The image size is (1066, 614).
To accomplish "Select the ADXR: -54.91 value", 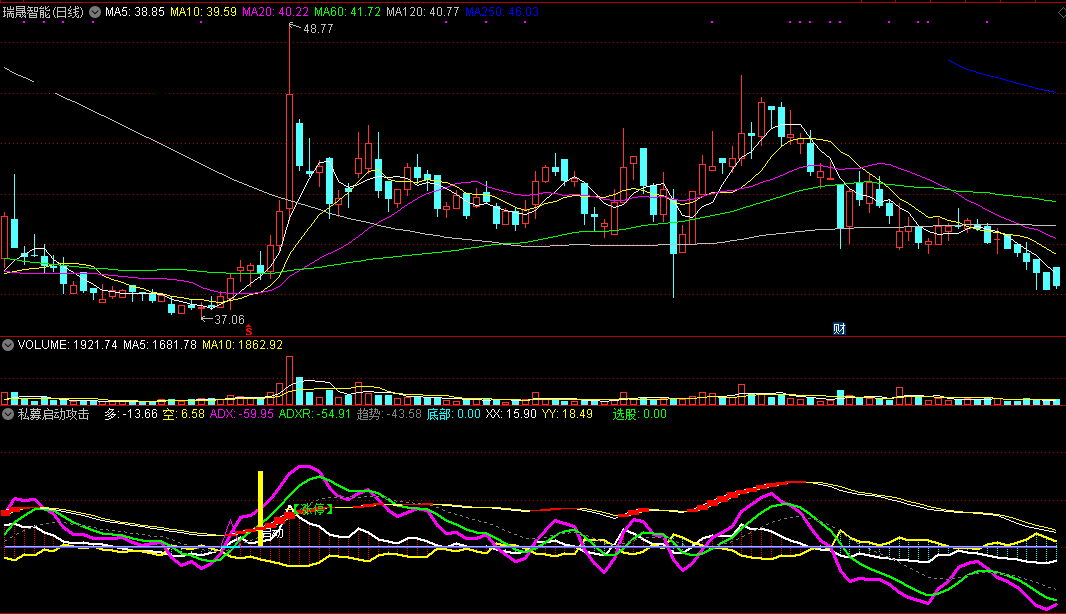I will 315,413.
